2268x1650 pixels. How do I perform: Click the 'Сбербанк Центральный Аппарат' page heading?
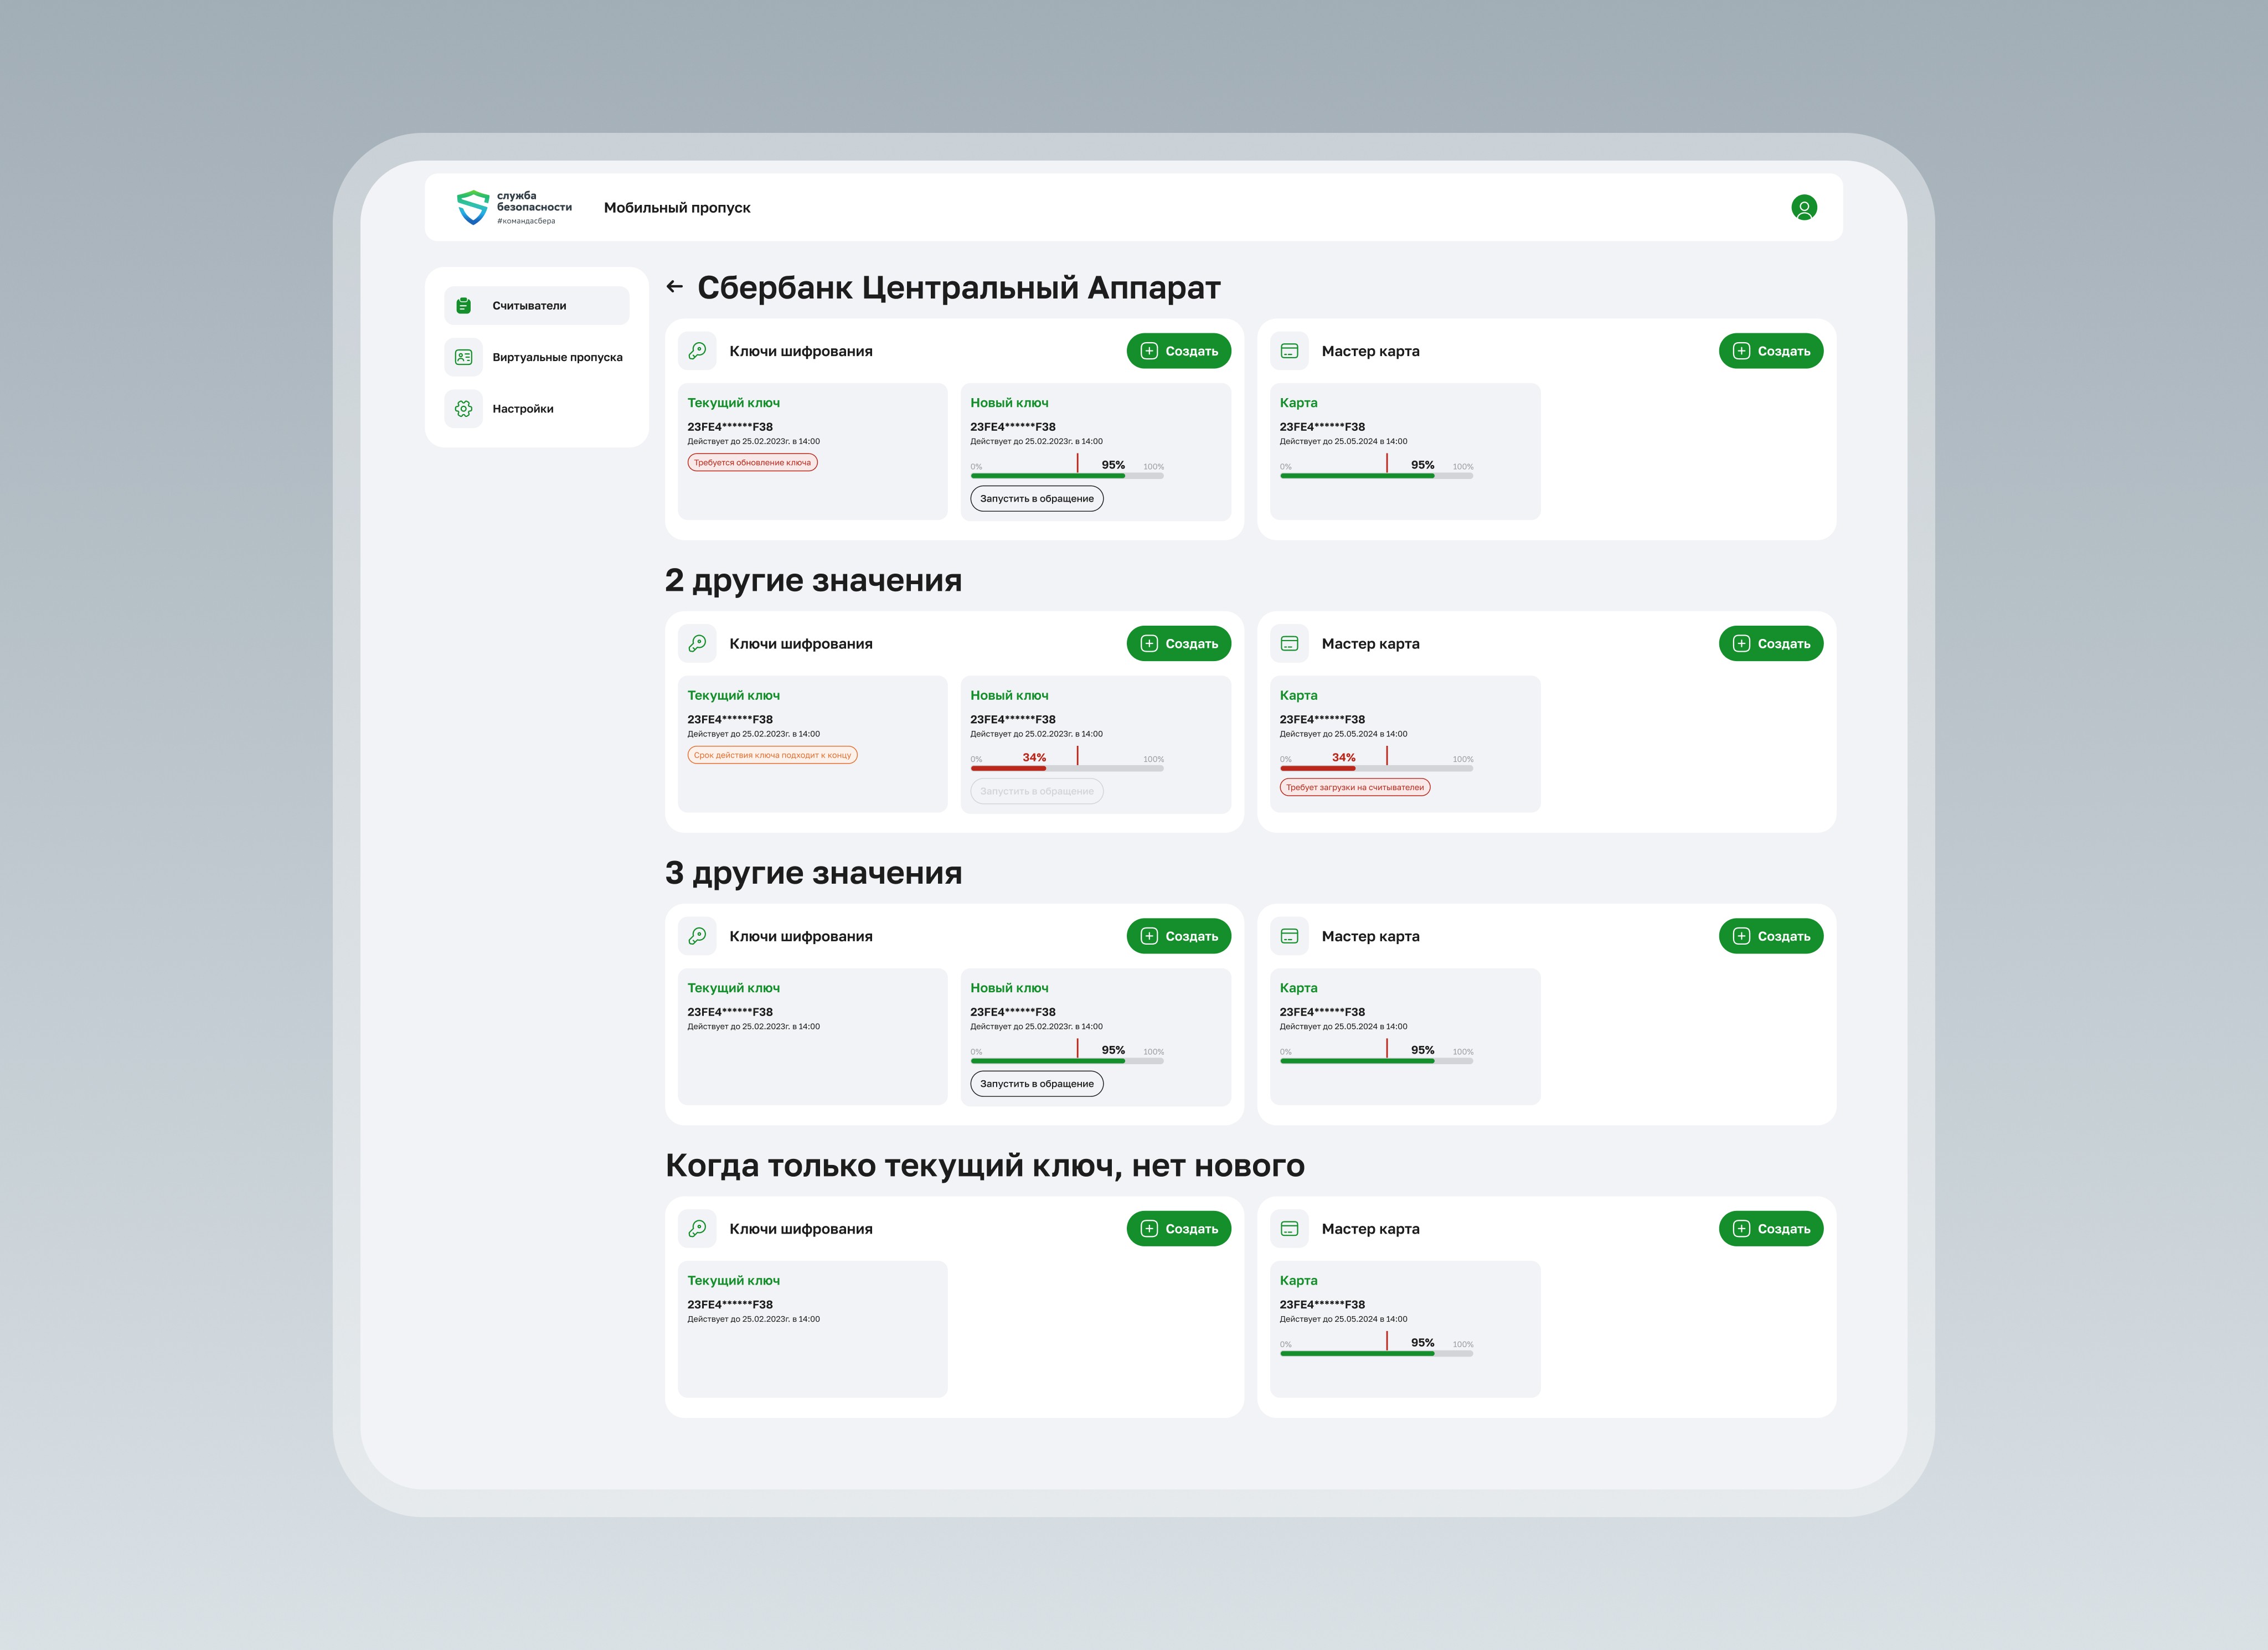pyautogui.click(x=959, y=288)
